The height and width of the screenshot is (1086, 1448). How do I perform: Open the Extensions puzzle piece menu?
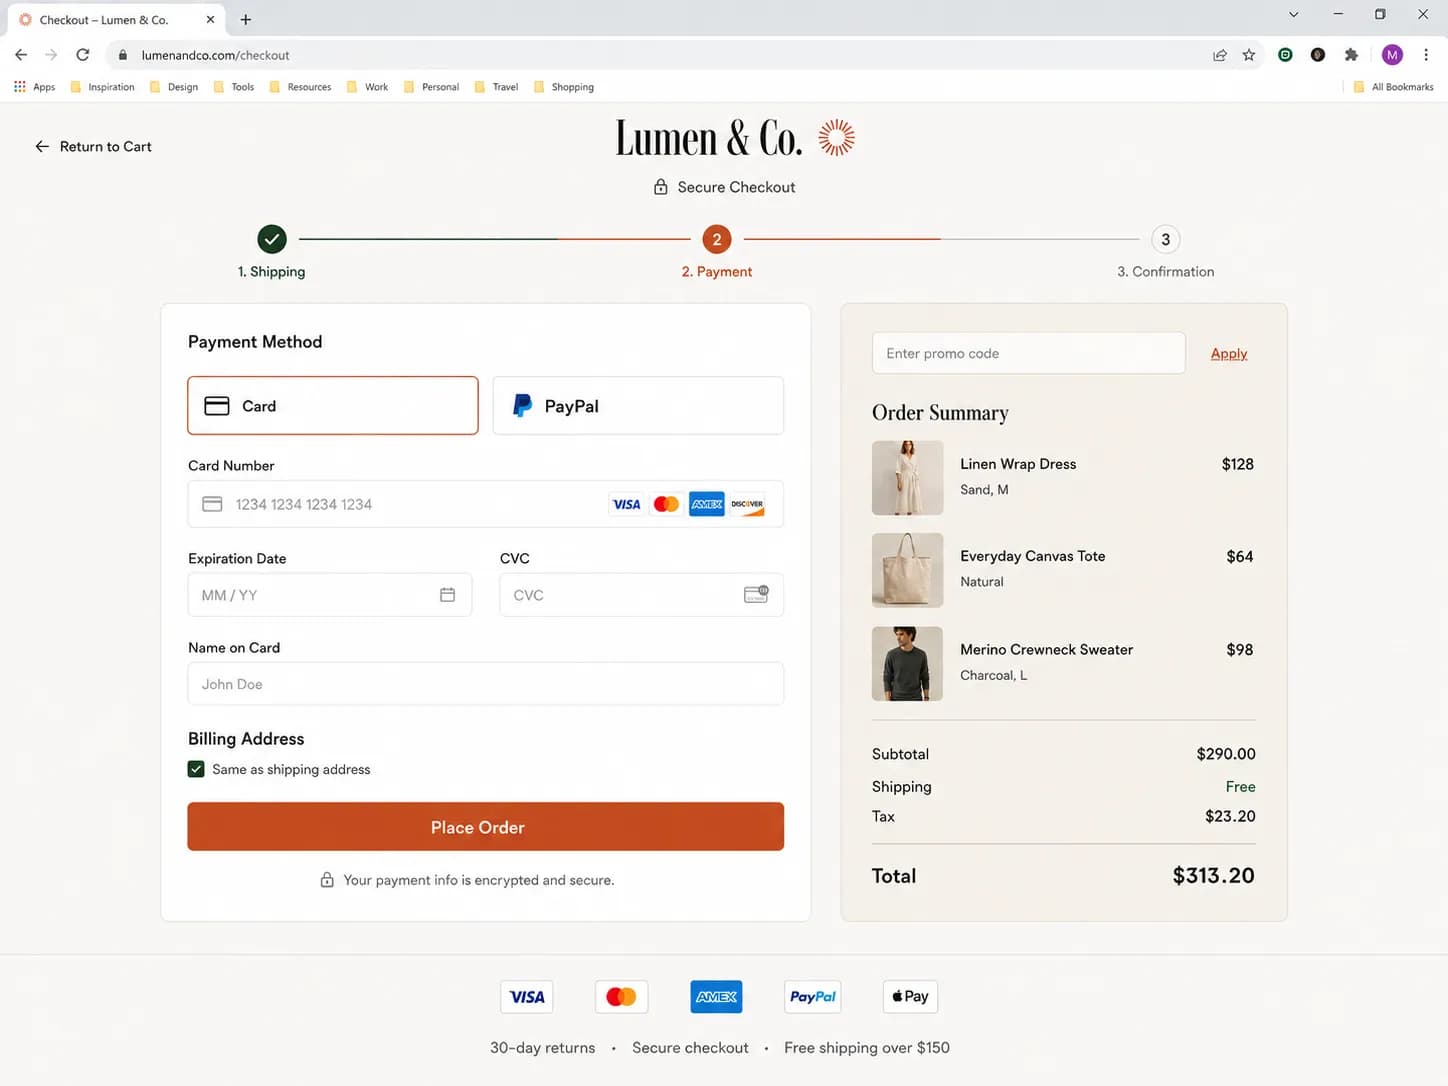coord(1351,55)
